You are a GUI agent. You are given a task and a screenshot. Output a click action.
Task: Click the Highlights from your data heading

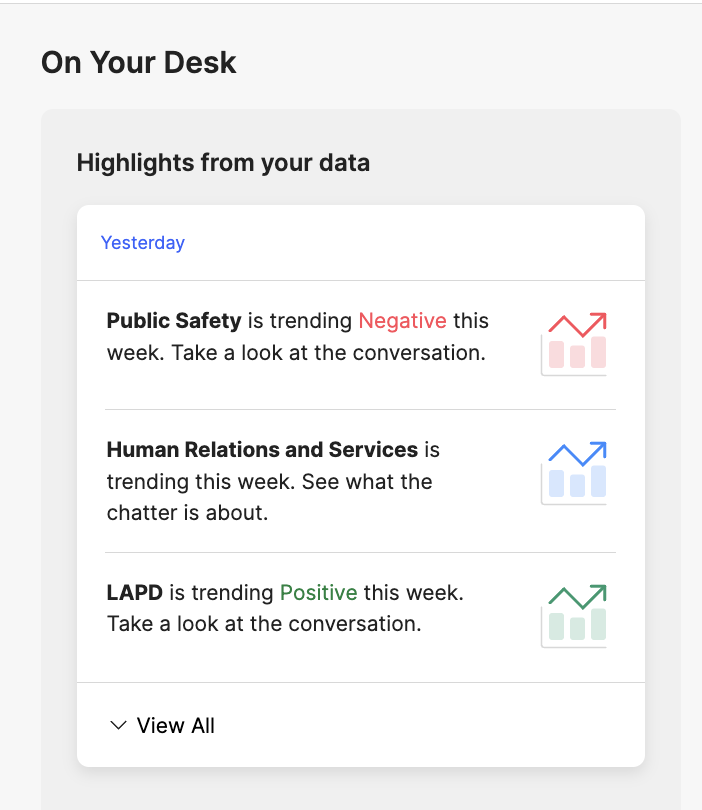click(223, 163)
